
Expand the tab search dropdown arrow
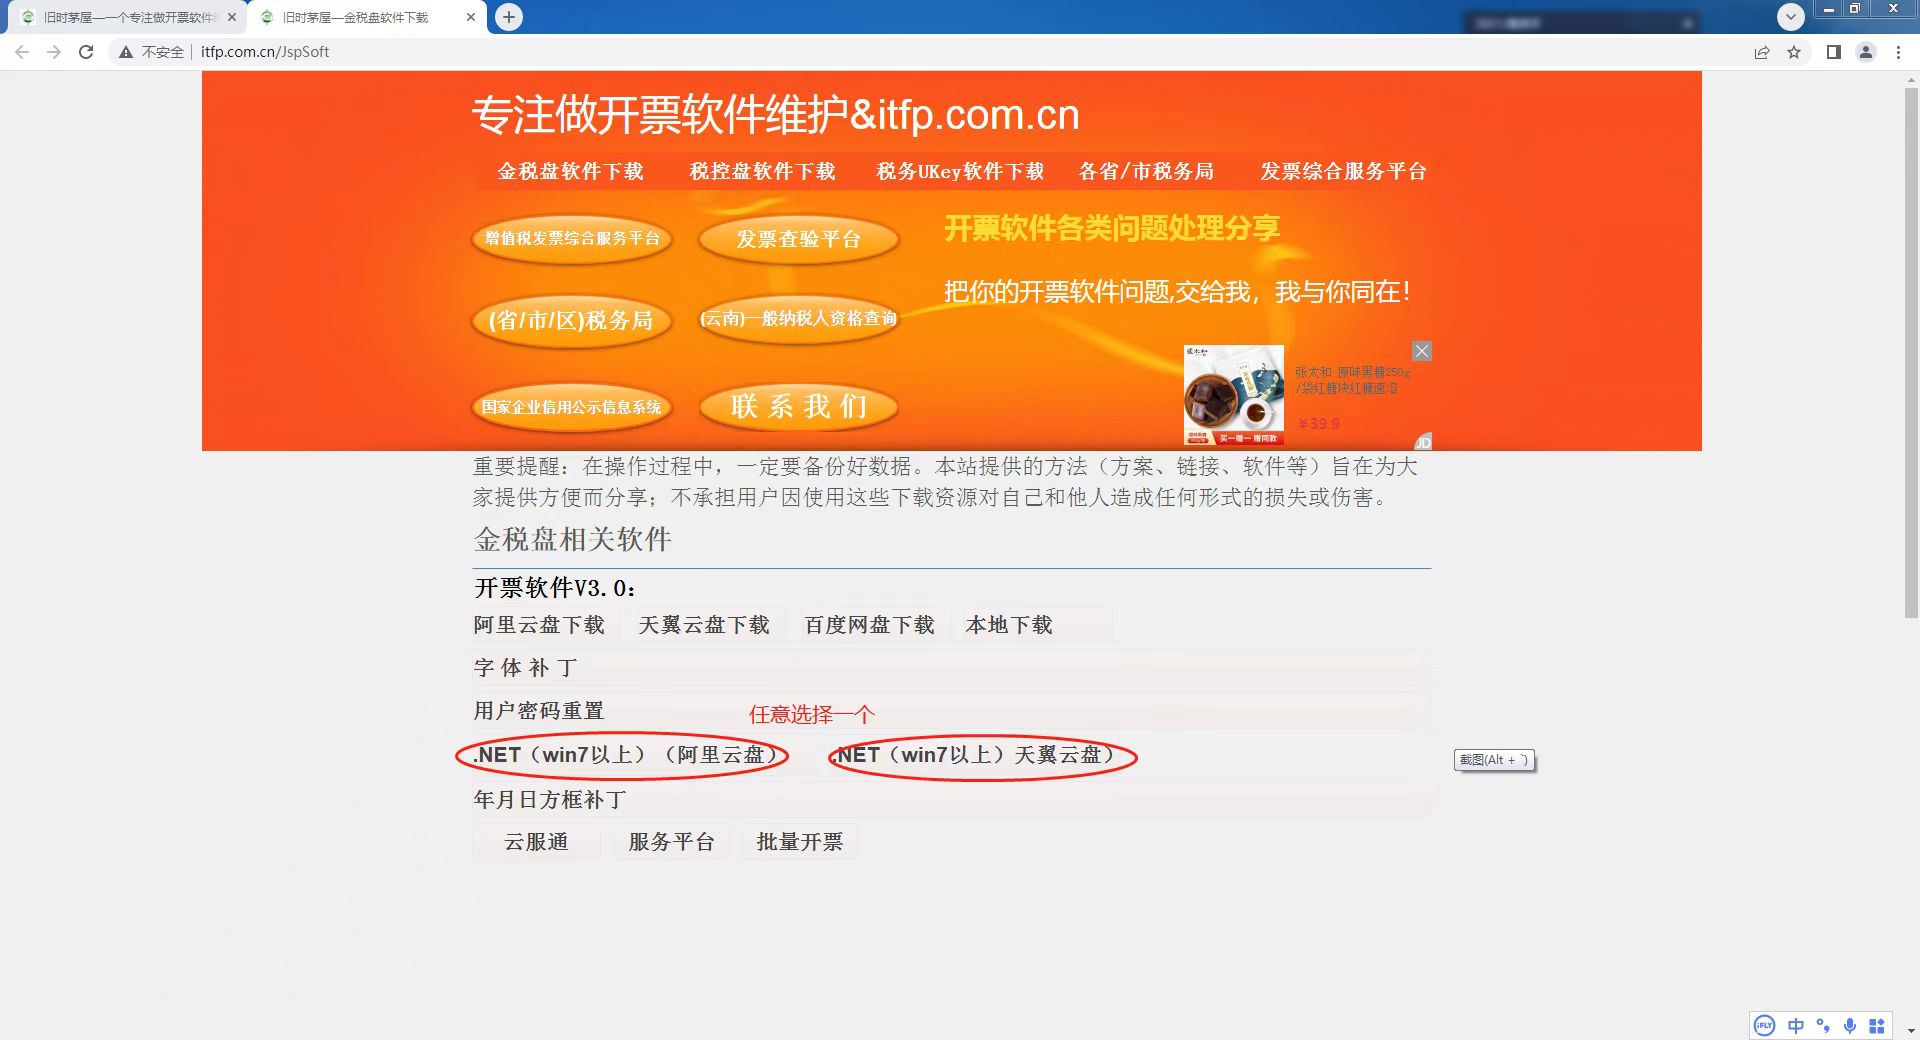[x=1790, y=16]
